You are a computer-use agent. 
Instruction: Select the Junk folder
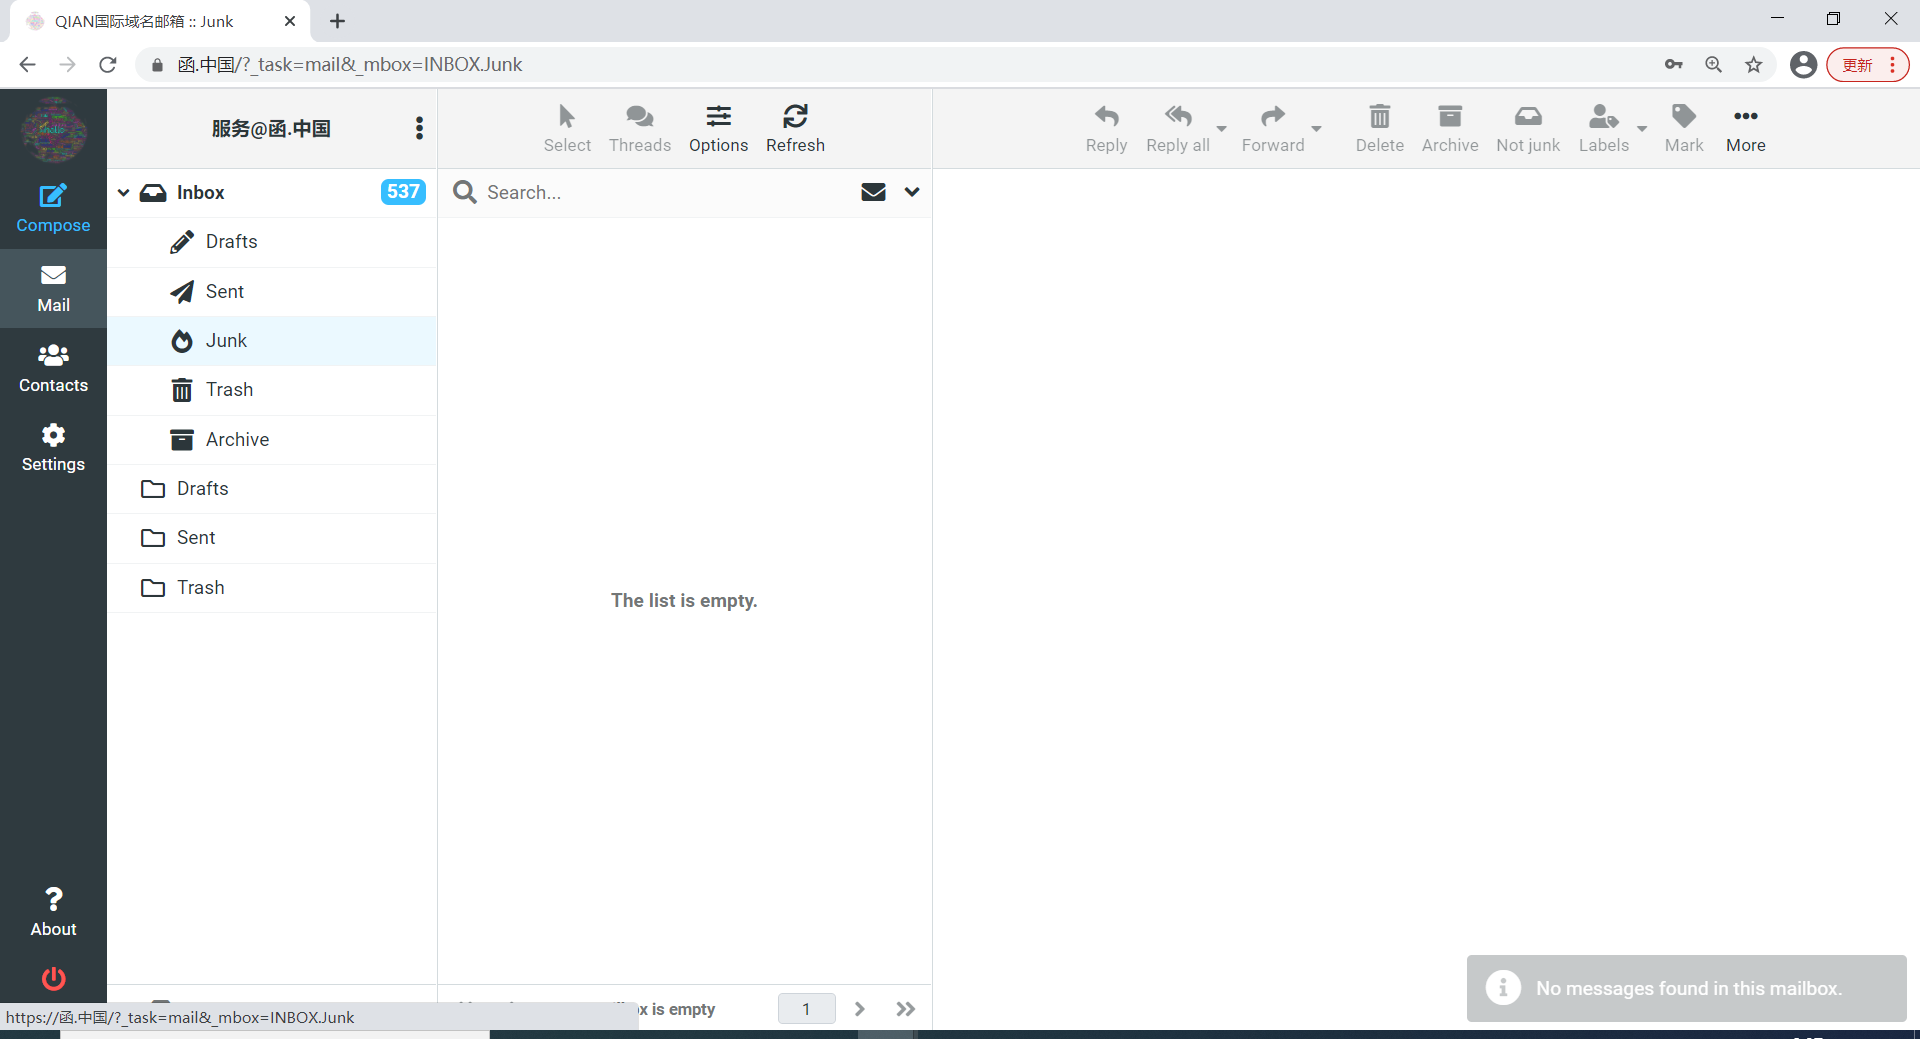[271, 341]
